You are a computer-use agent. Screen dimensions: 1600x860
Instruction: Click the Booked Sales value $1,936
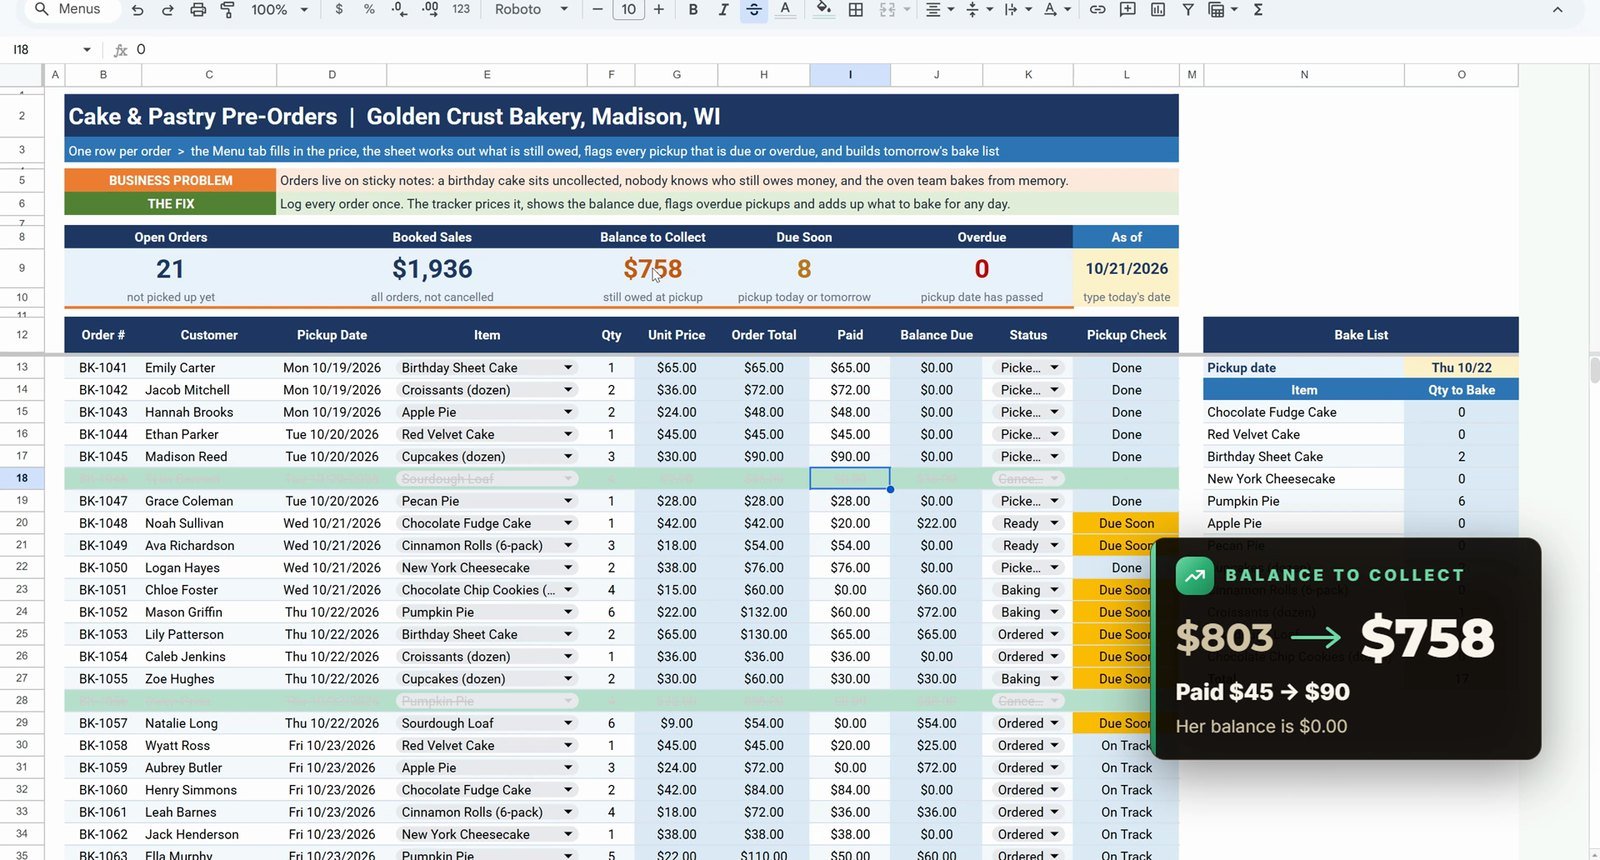432,269
